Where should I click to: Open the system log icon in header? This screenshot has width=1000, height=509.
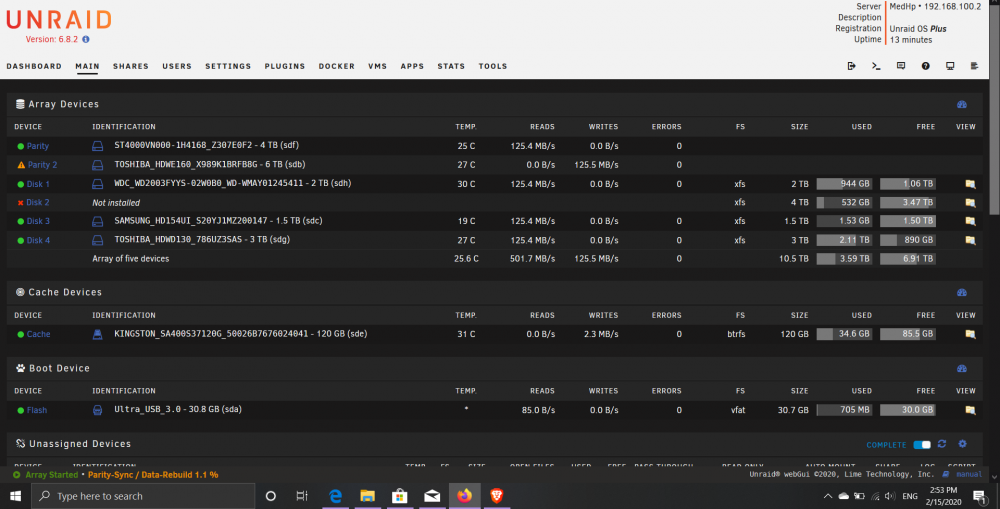pyautogui.click(x=974, y=66)
